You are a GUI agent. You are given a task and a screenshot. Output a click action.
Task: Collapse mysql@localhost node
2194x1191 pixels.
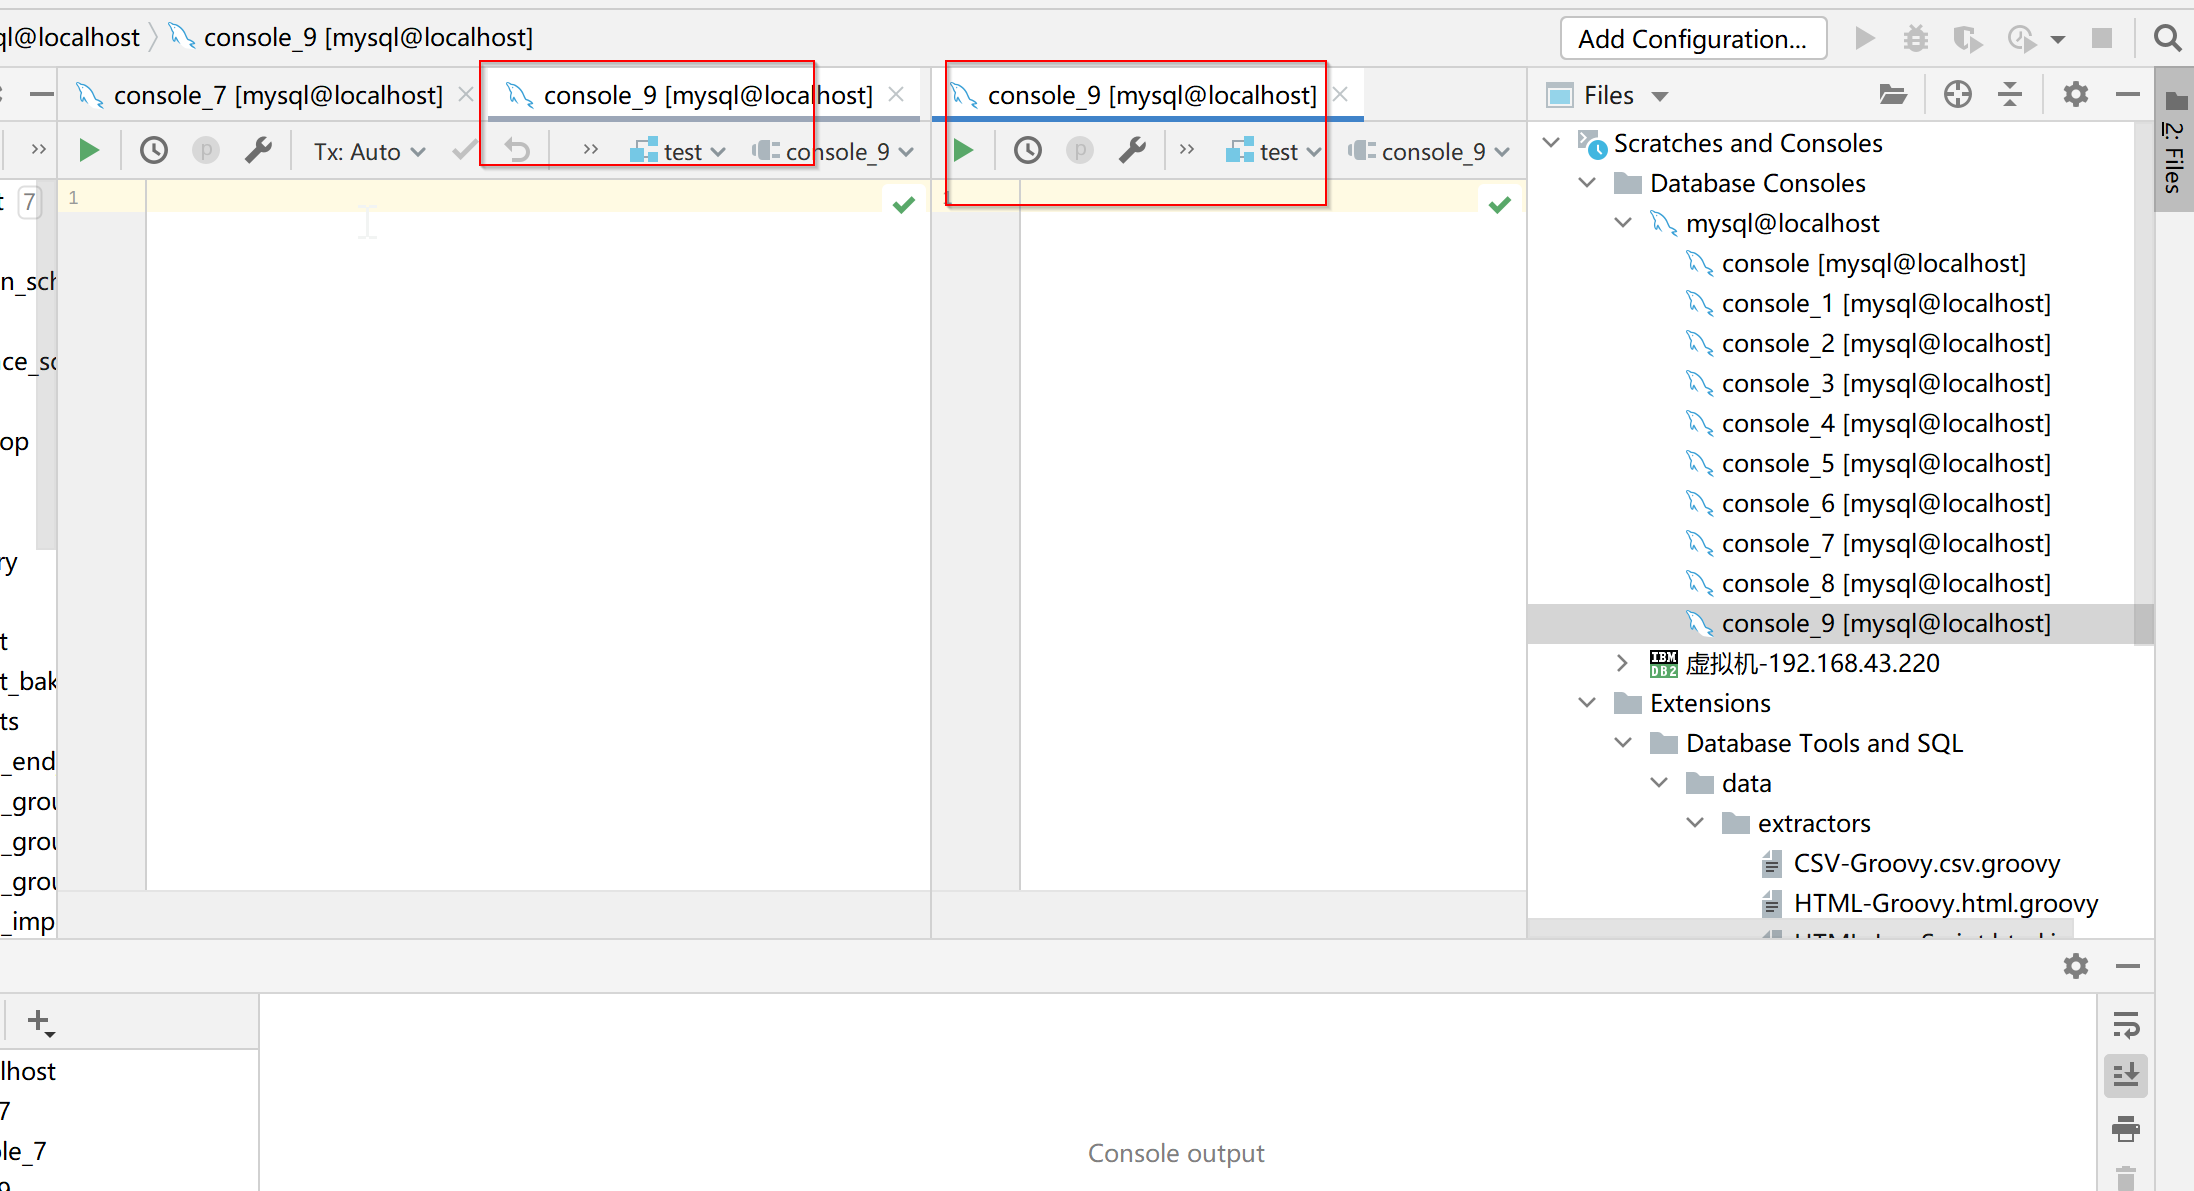(1624, 223)
